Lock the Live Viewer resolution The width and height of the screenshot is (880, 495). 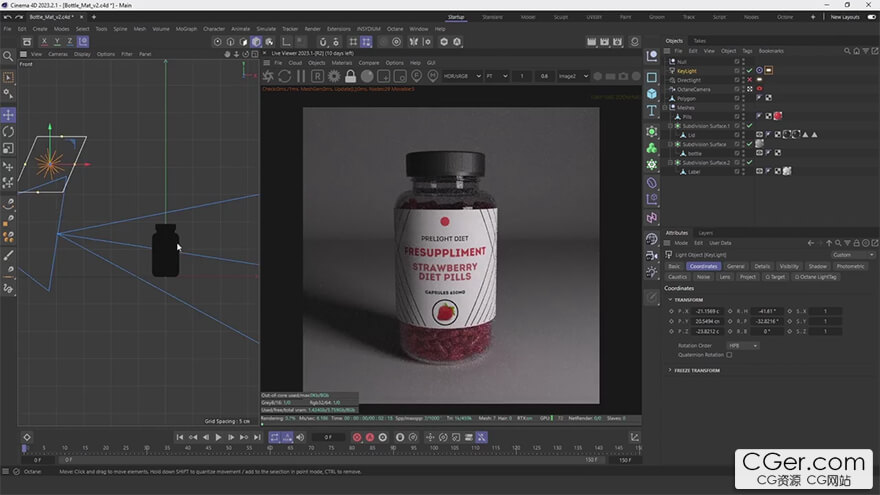pyautogui.click(x=350, y=76)
